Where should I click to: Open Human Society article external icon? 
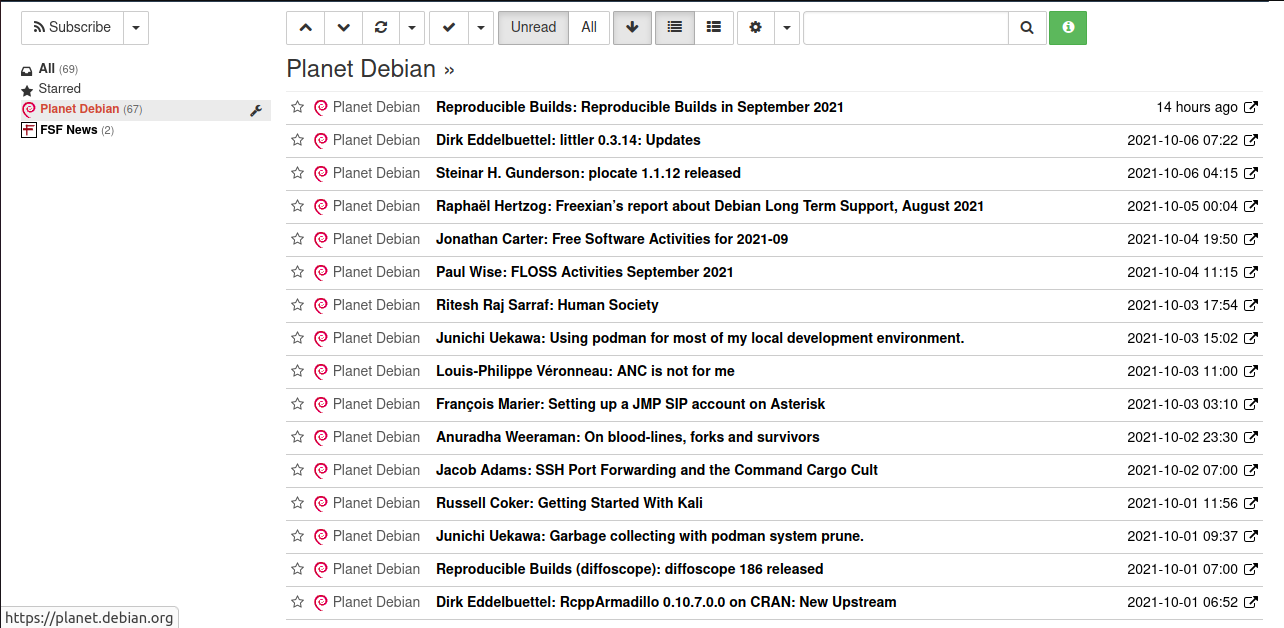pyautogui.click(x=1250, y=305)
